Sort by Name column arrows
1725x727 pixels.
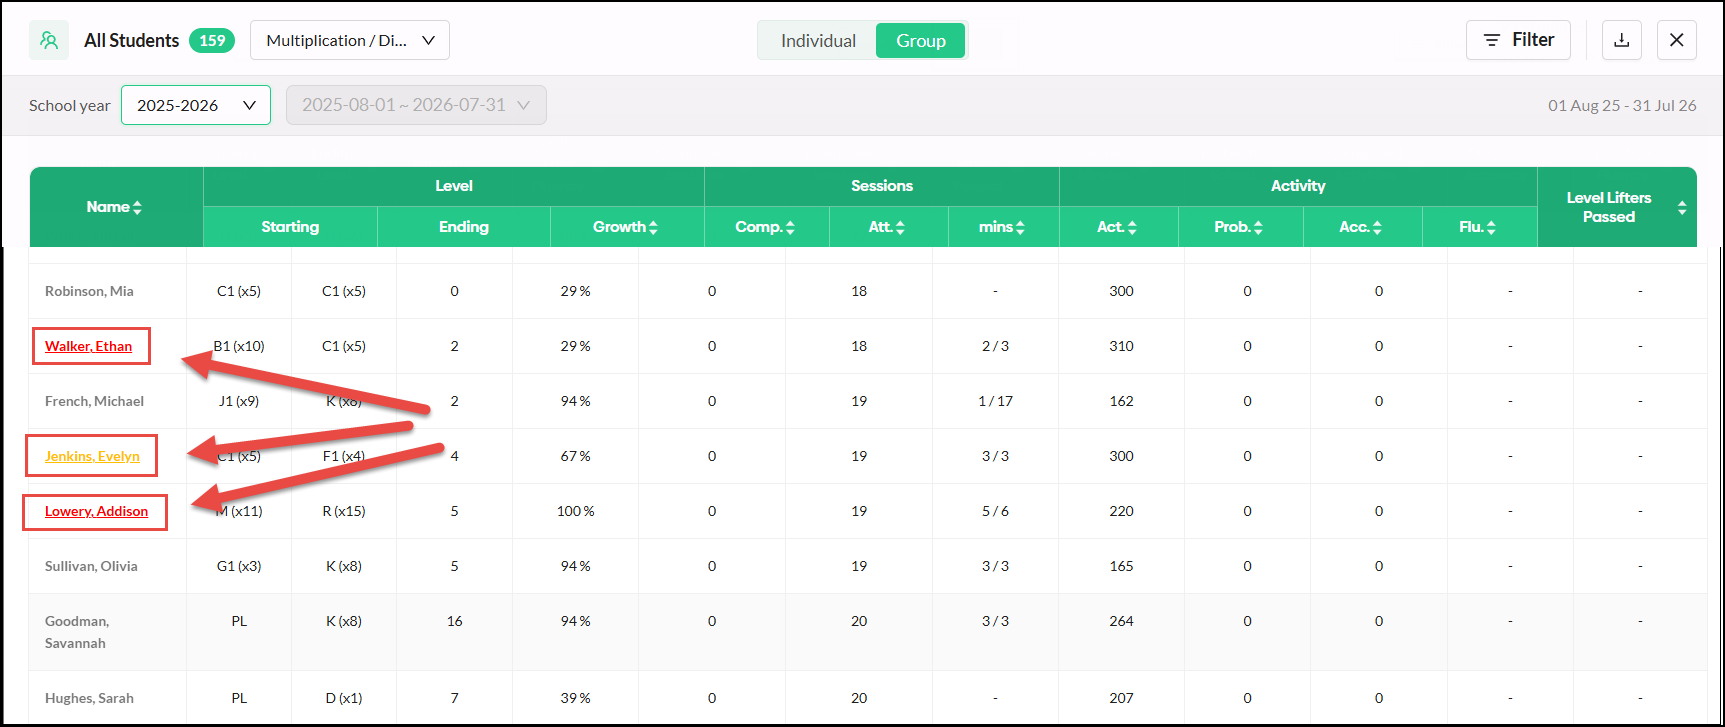[x=137, y=207]
